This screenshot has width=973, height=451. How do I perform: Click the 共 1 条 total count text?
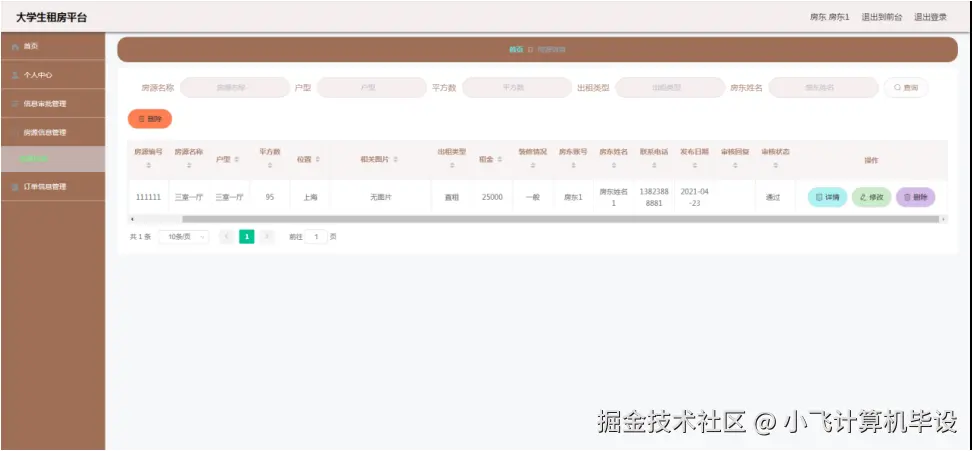140,237
